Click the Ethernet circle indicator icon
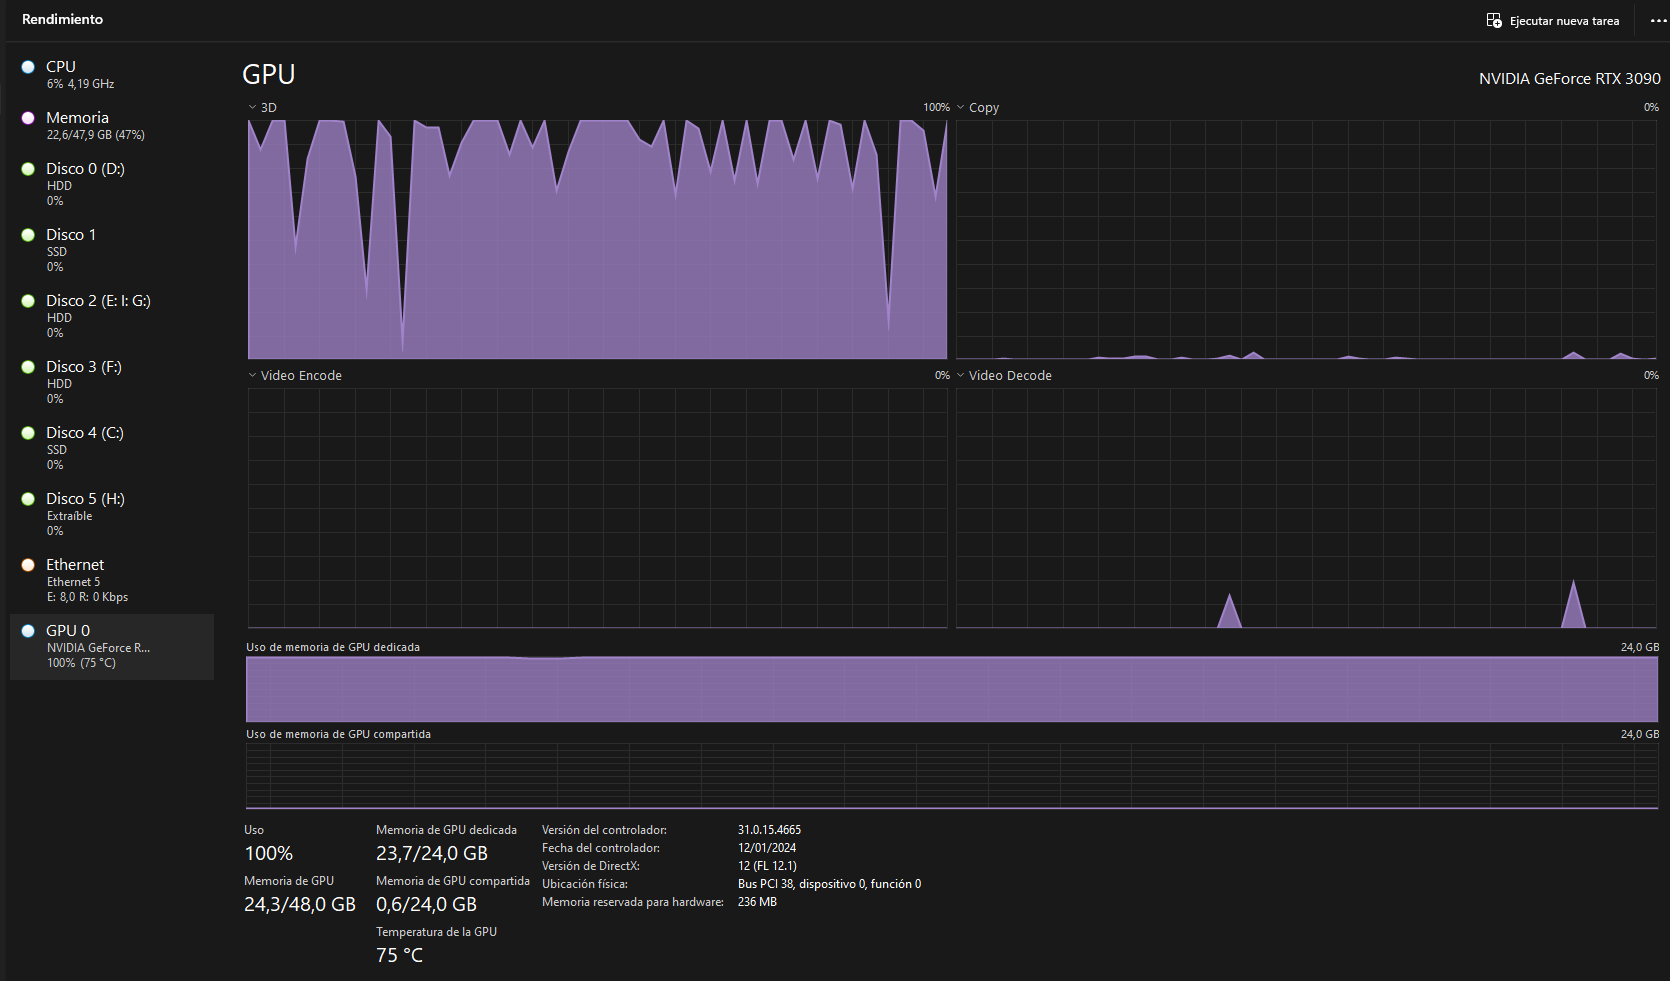Viewport: 1670px width, 981px height. coord(28,565)
